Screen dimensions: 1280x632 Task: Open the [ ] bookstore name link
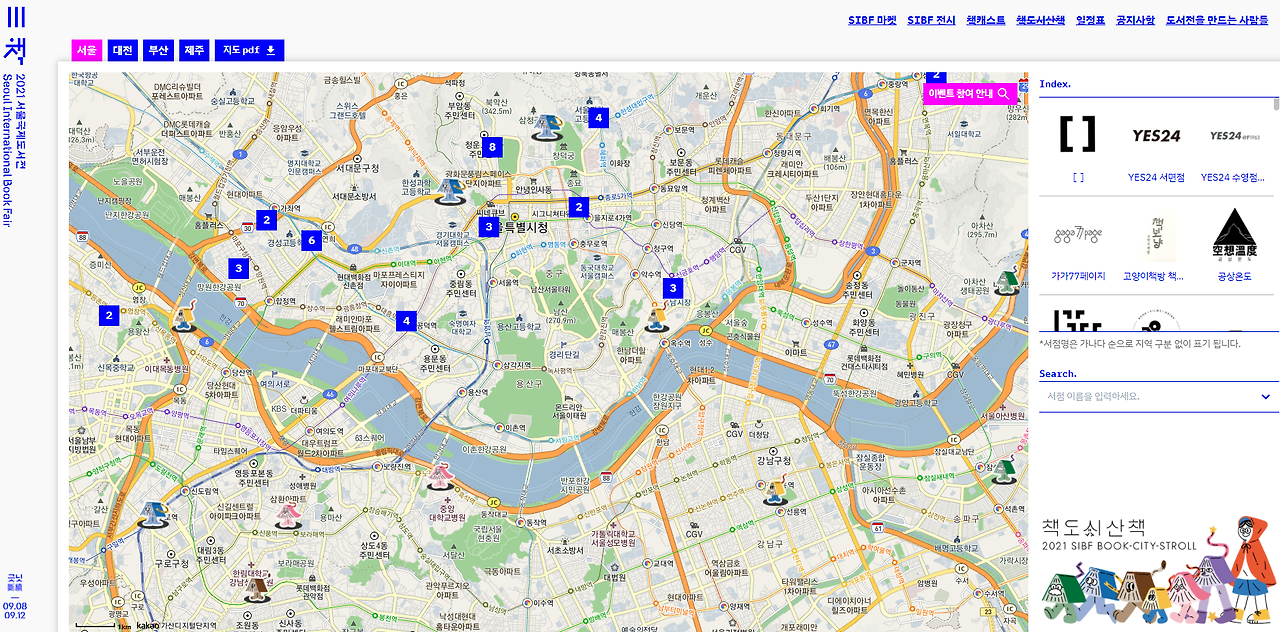click(1078, 177)
